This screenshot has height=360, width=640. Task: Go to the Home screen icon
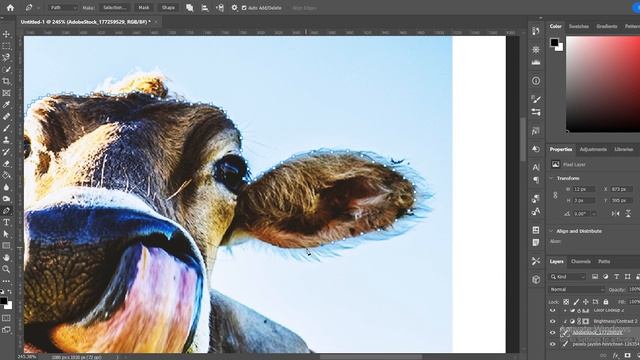pos(10,7)
